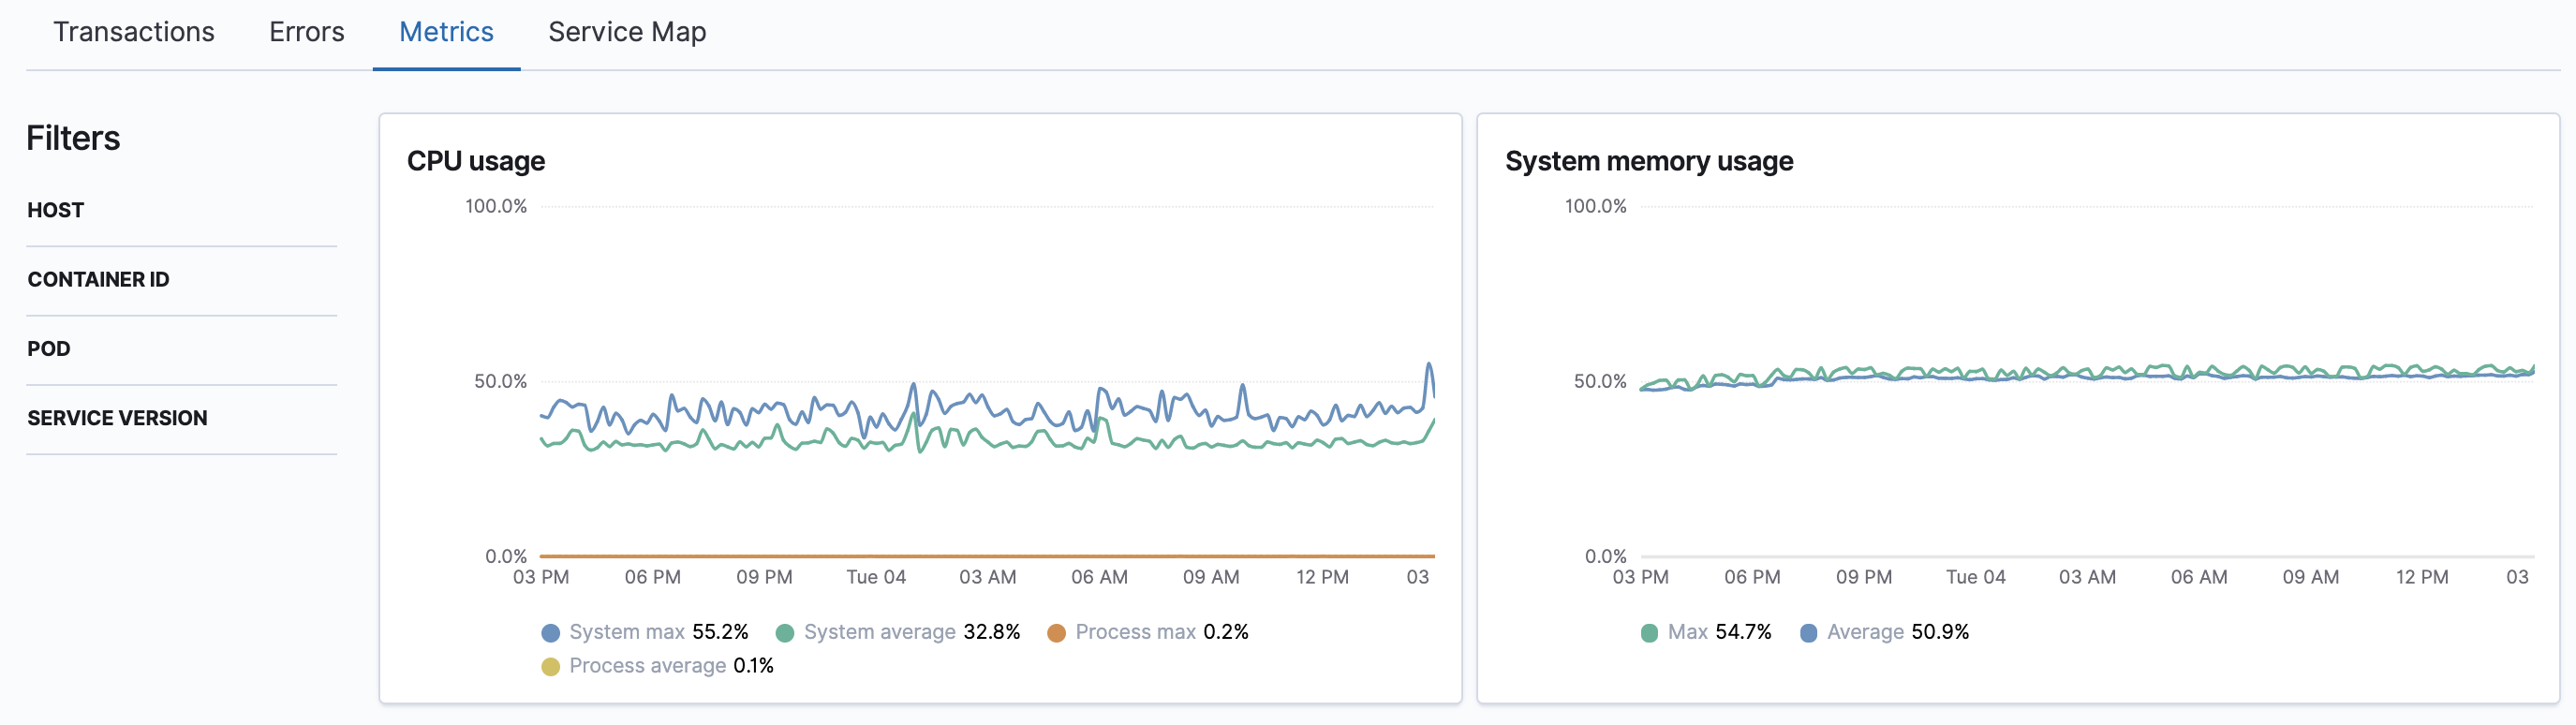The height and width of the screenshot is (725, 2576).
Task: Open the Service Map tab
Action: (627, 32)
